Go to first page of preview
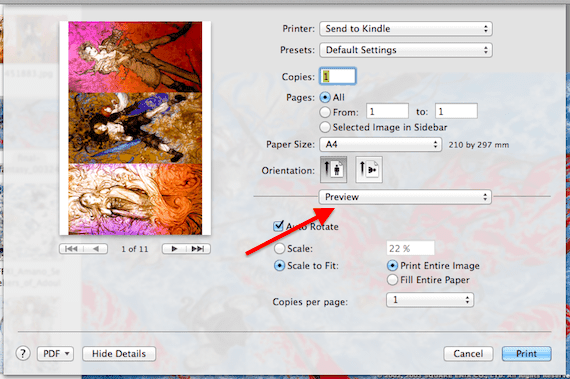This screenshot has width=570, height=379. [71, 249]
